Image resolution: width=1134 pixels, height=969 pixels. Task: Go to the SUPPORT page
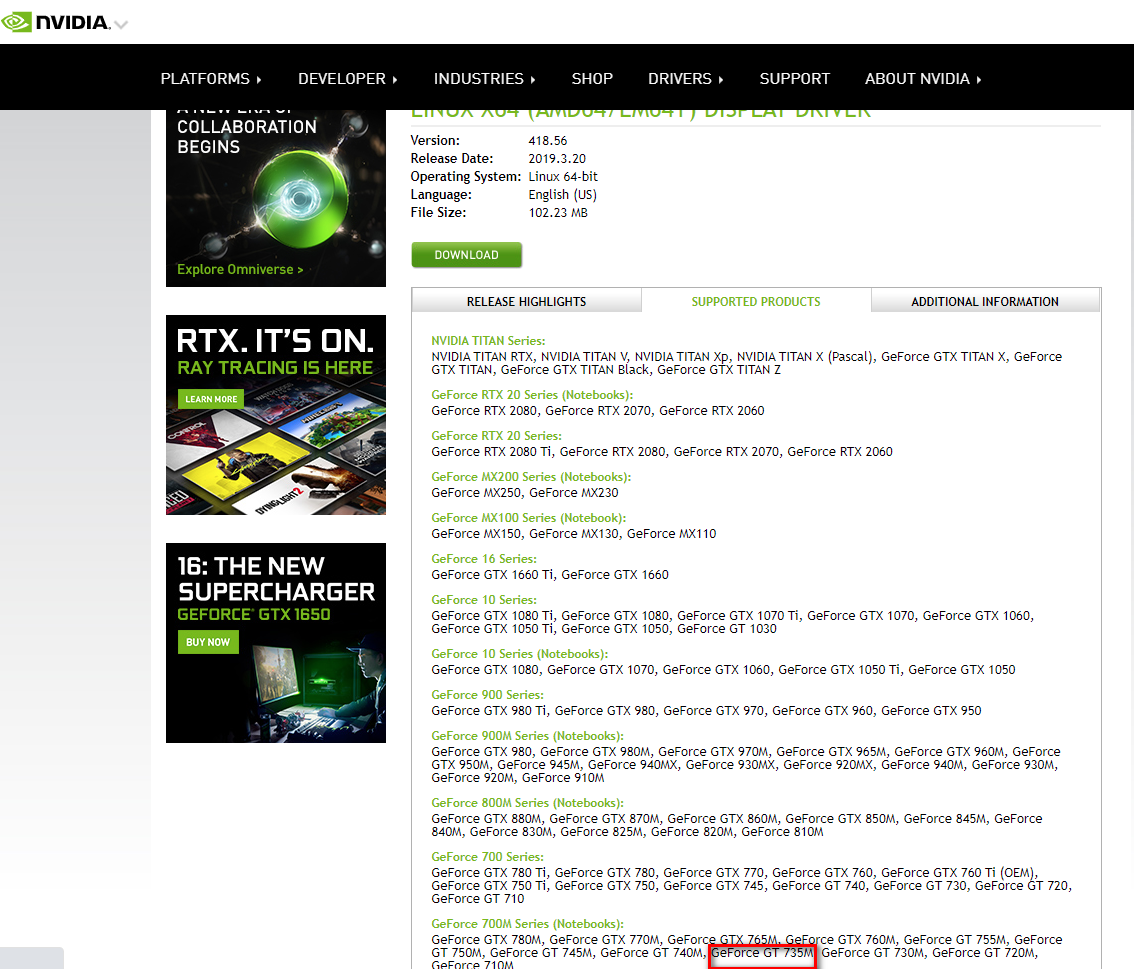tap(795, 79)
